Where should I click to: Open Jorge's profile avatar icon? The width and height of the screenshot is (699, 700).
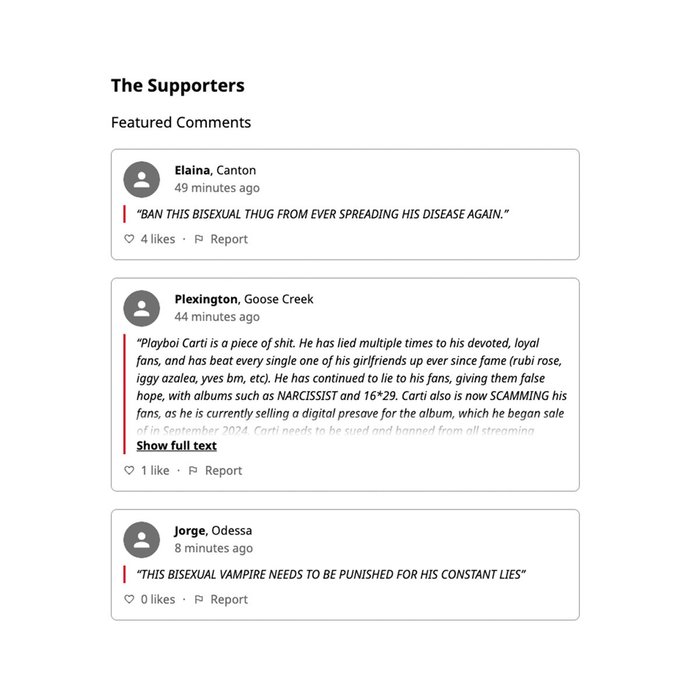point(142,540)
